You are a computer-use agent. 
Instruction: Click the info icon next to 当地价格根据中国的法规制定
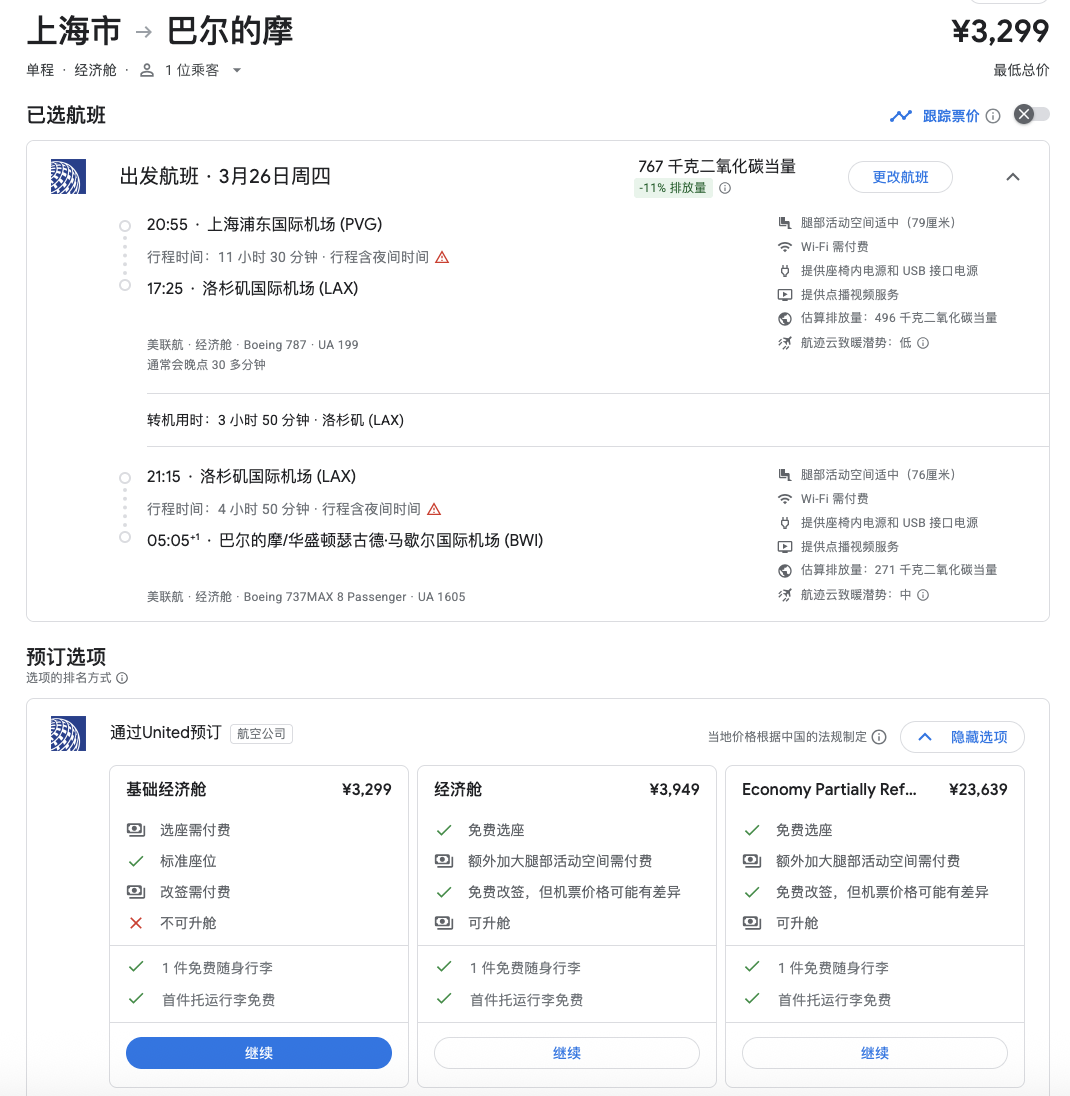879,737
